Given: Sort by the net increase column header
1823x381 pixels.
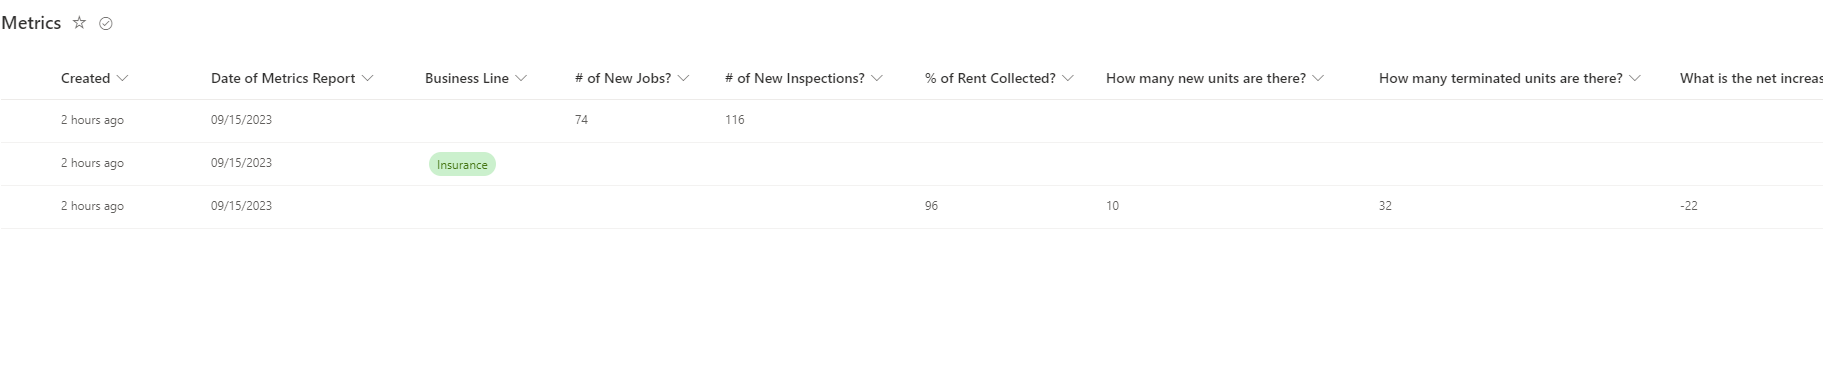Looking at the screenshot, I should pyautogui.click(x=1751, y=79).
